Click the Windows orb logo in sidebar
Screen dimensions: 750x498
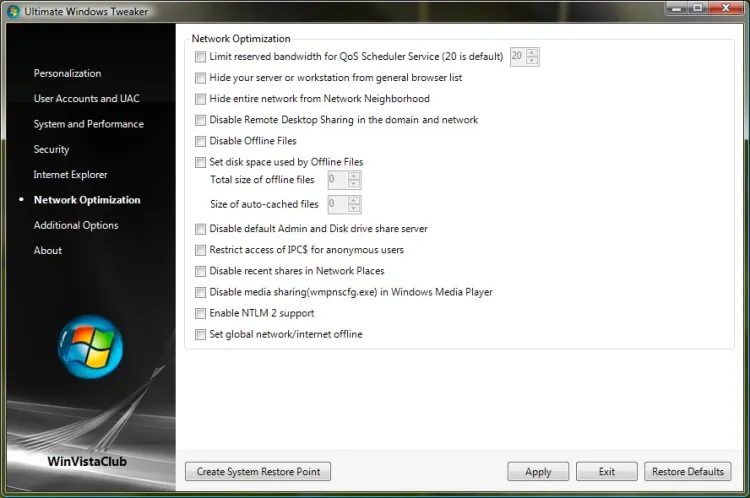point(90,346)
